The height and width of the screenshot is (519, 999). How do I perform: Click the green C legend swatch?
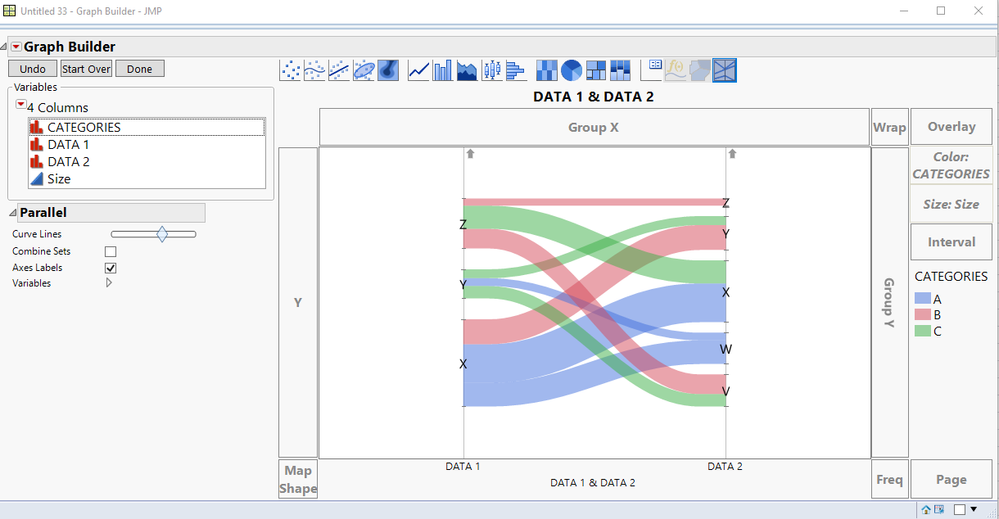[x=923, y=331]
